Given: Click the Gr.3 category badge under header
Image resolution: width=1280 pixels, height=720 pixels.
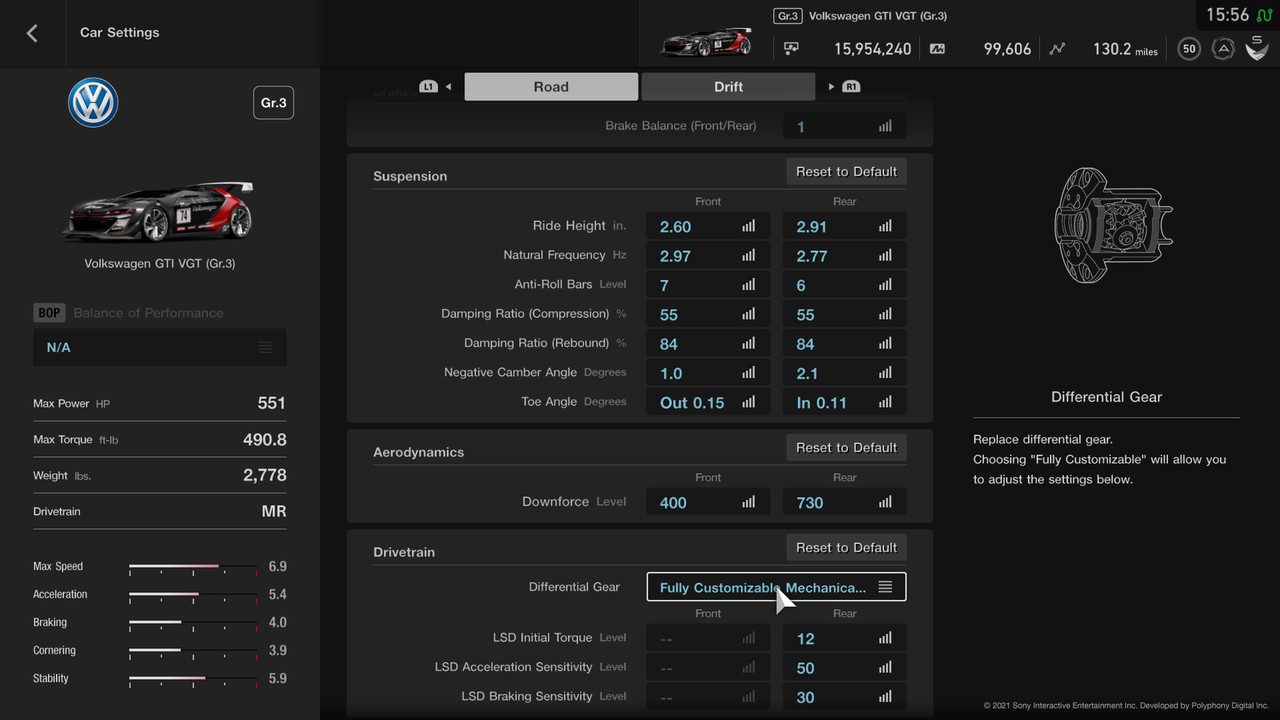Looking at the screenshot, I should tap(273, 103).
